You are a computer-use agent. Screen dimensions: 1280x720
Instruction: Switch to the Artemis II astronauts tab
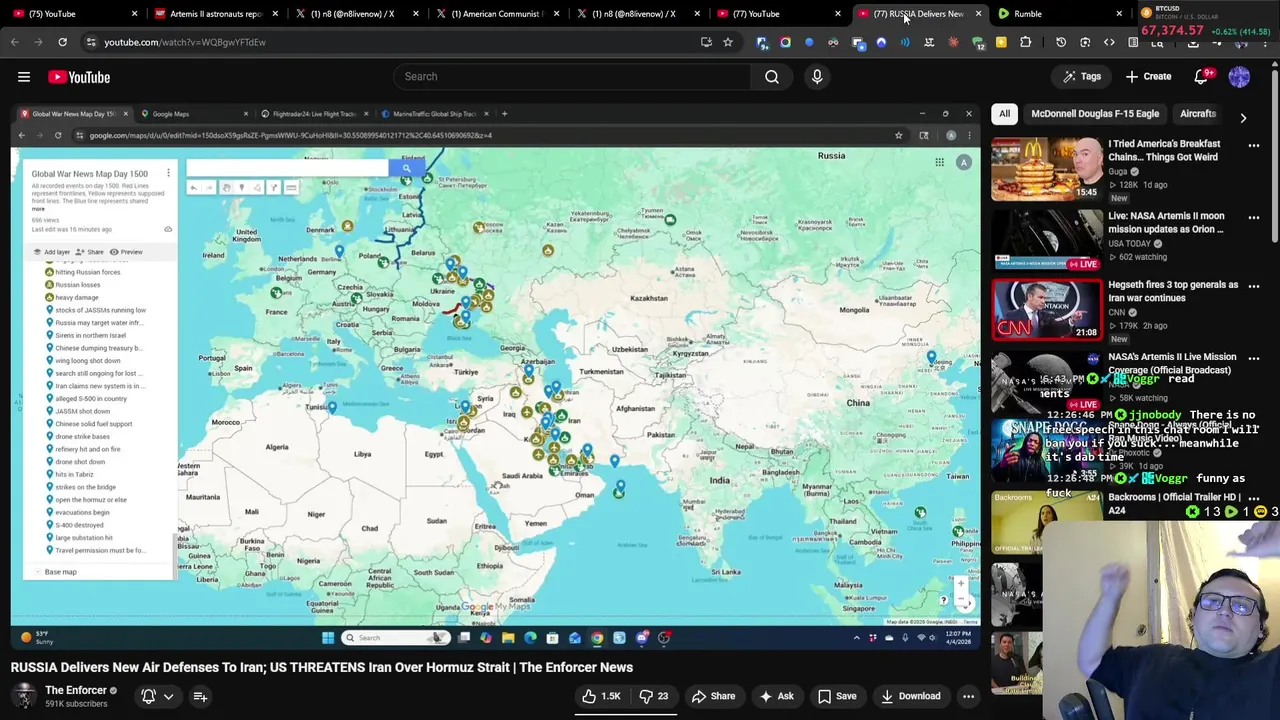click(215, 14)
